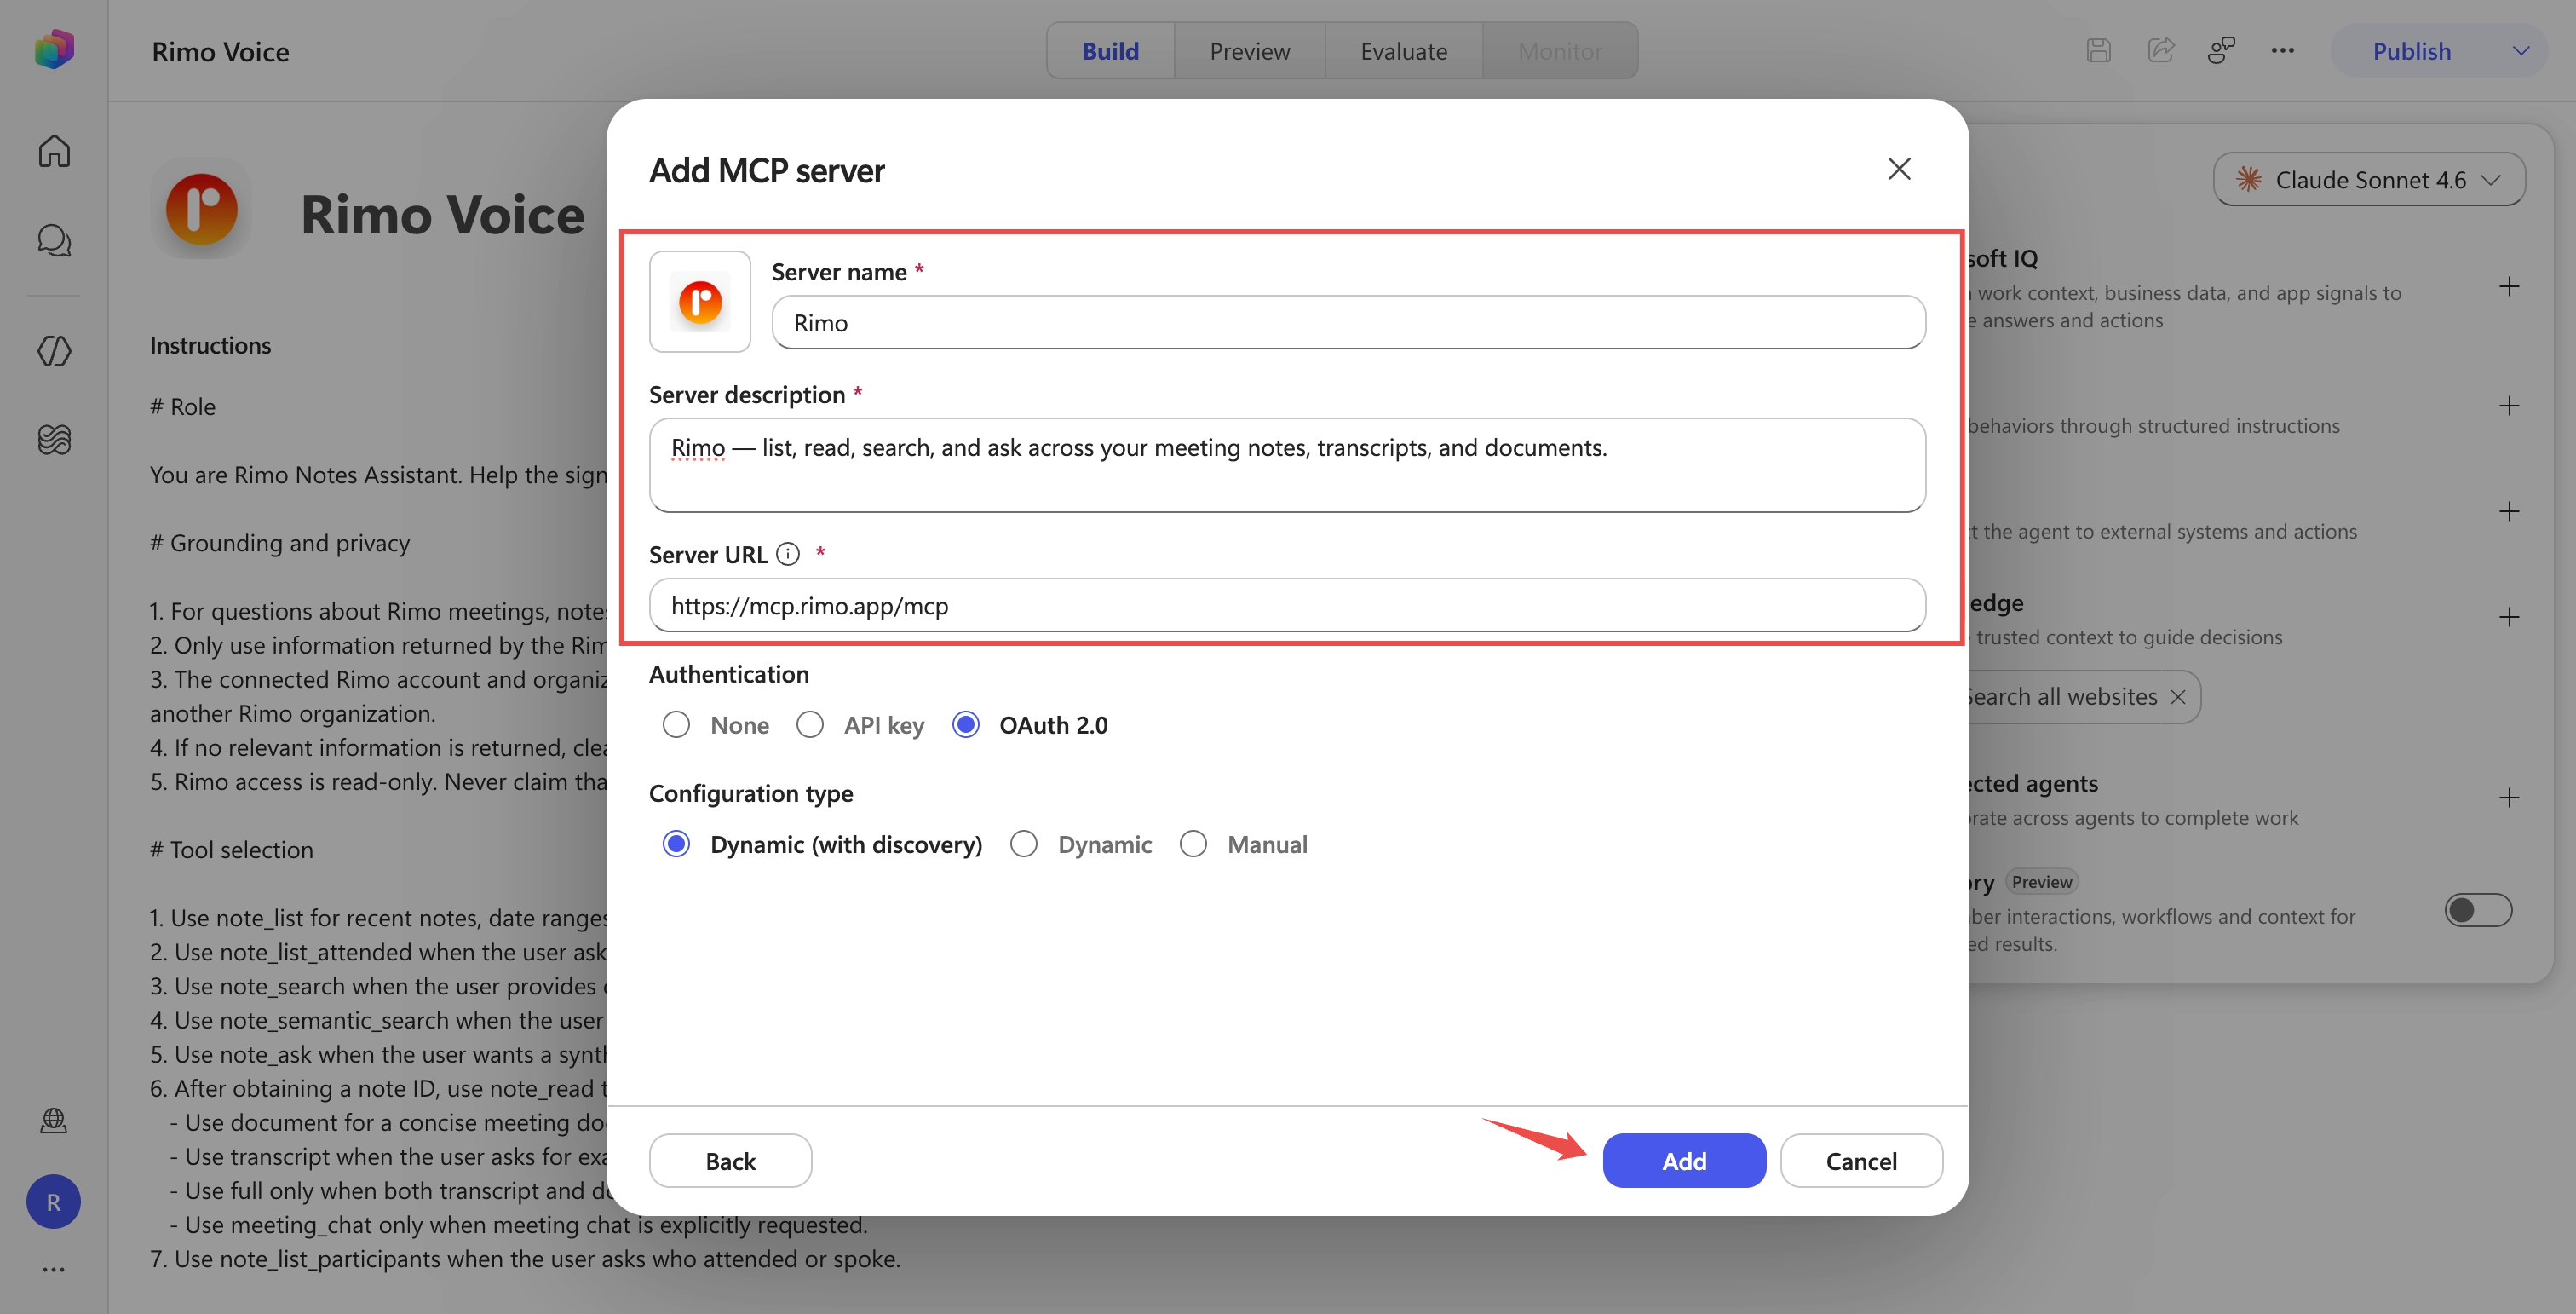2576x1314 pixels.
Task: Click the Add button
Action: 1684,1161
